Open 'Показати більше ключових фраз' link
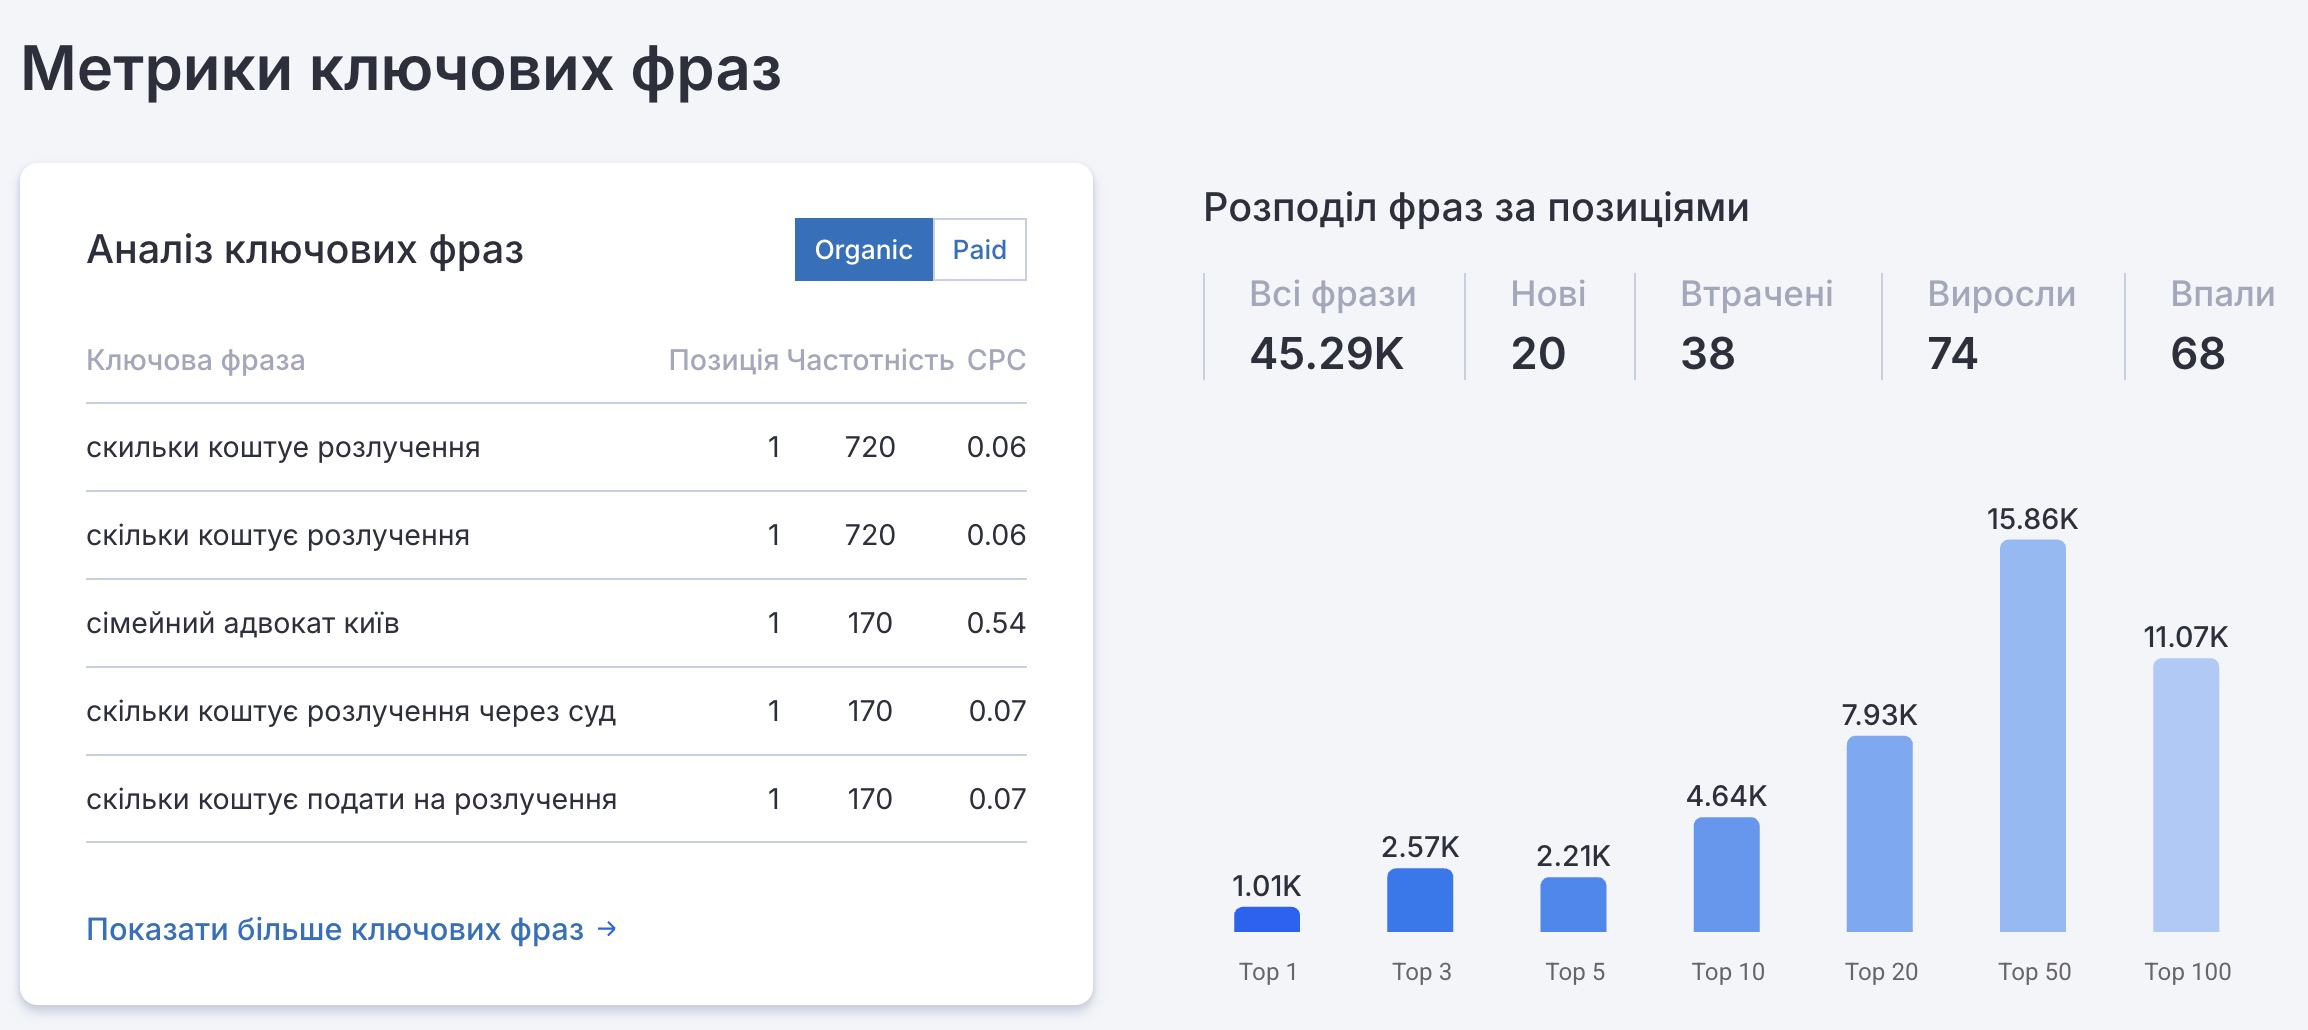The width and height of the screenshot is (2308, 1030). click(x=335, y=929)
